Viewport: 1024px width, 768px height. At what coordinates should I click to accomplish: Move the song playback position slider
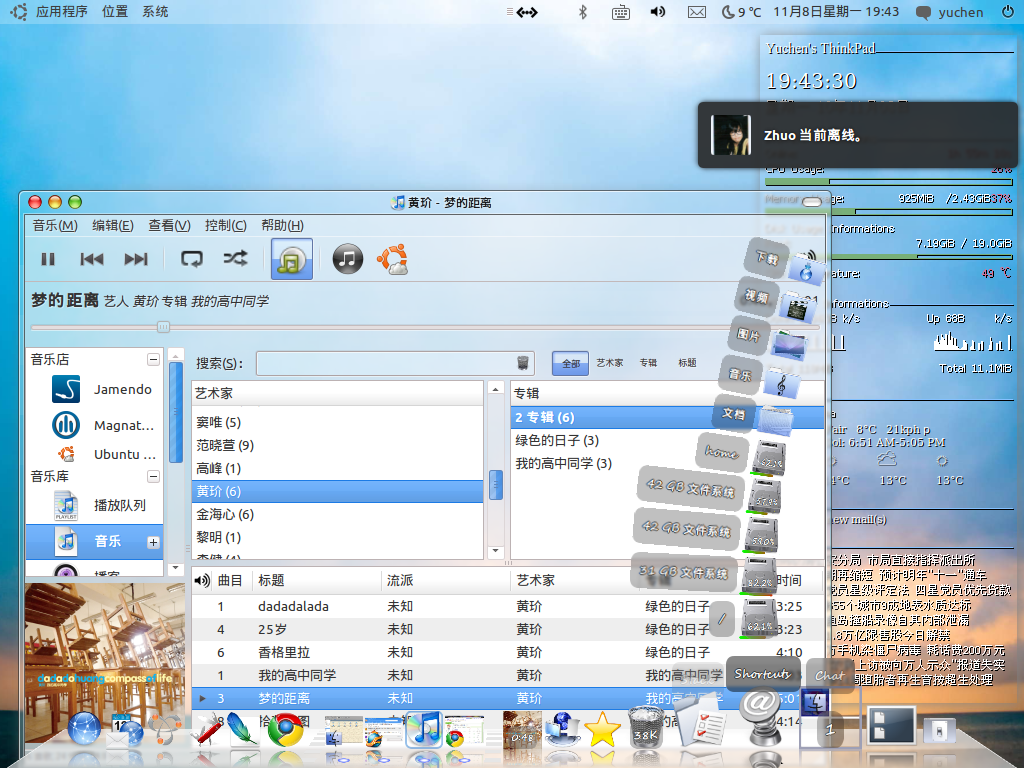pyautogui.click(x=163, y=327)
